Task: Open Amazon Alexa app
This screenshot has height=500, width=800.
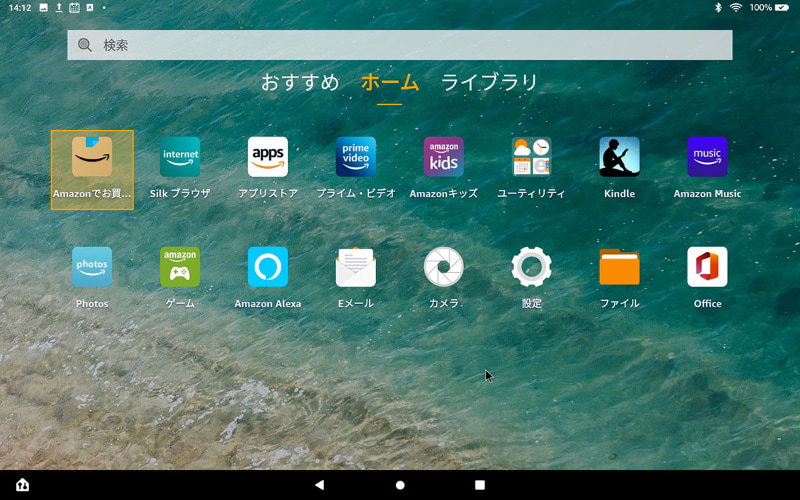Action: tap(268, 267)
